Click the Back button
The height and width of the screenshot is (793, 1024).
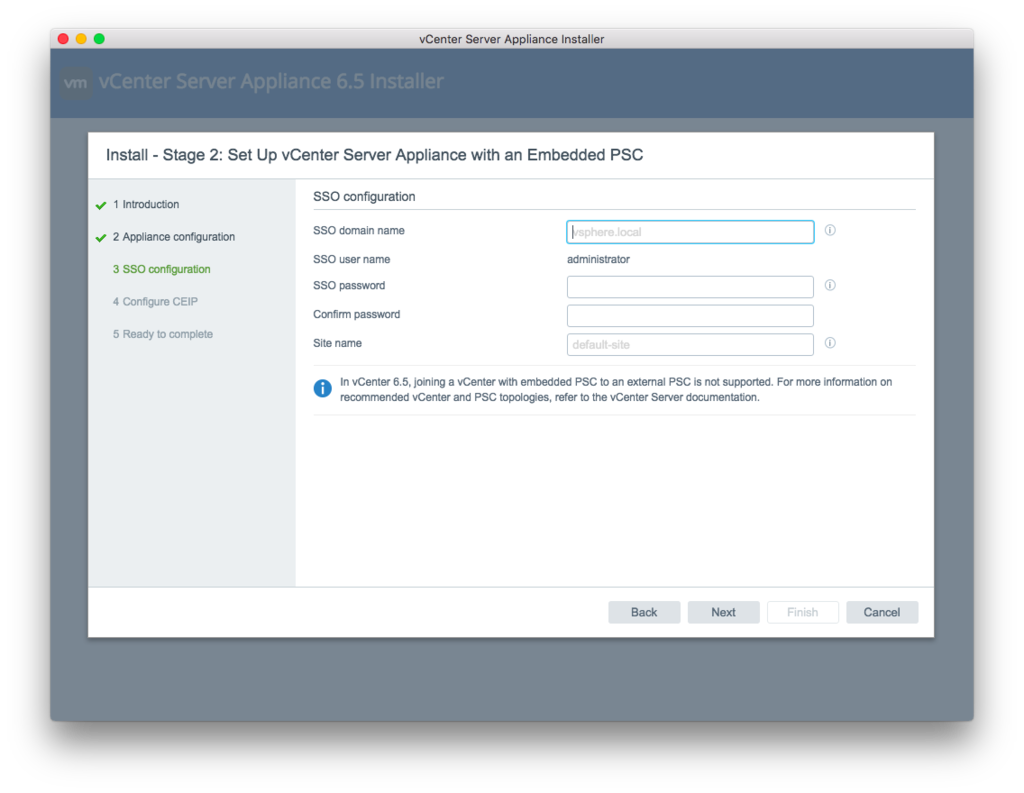pos(644,612)
